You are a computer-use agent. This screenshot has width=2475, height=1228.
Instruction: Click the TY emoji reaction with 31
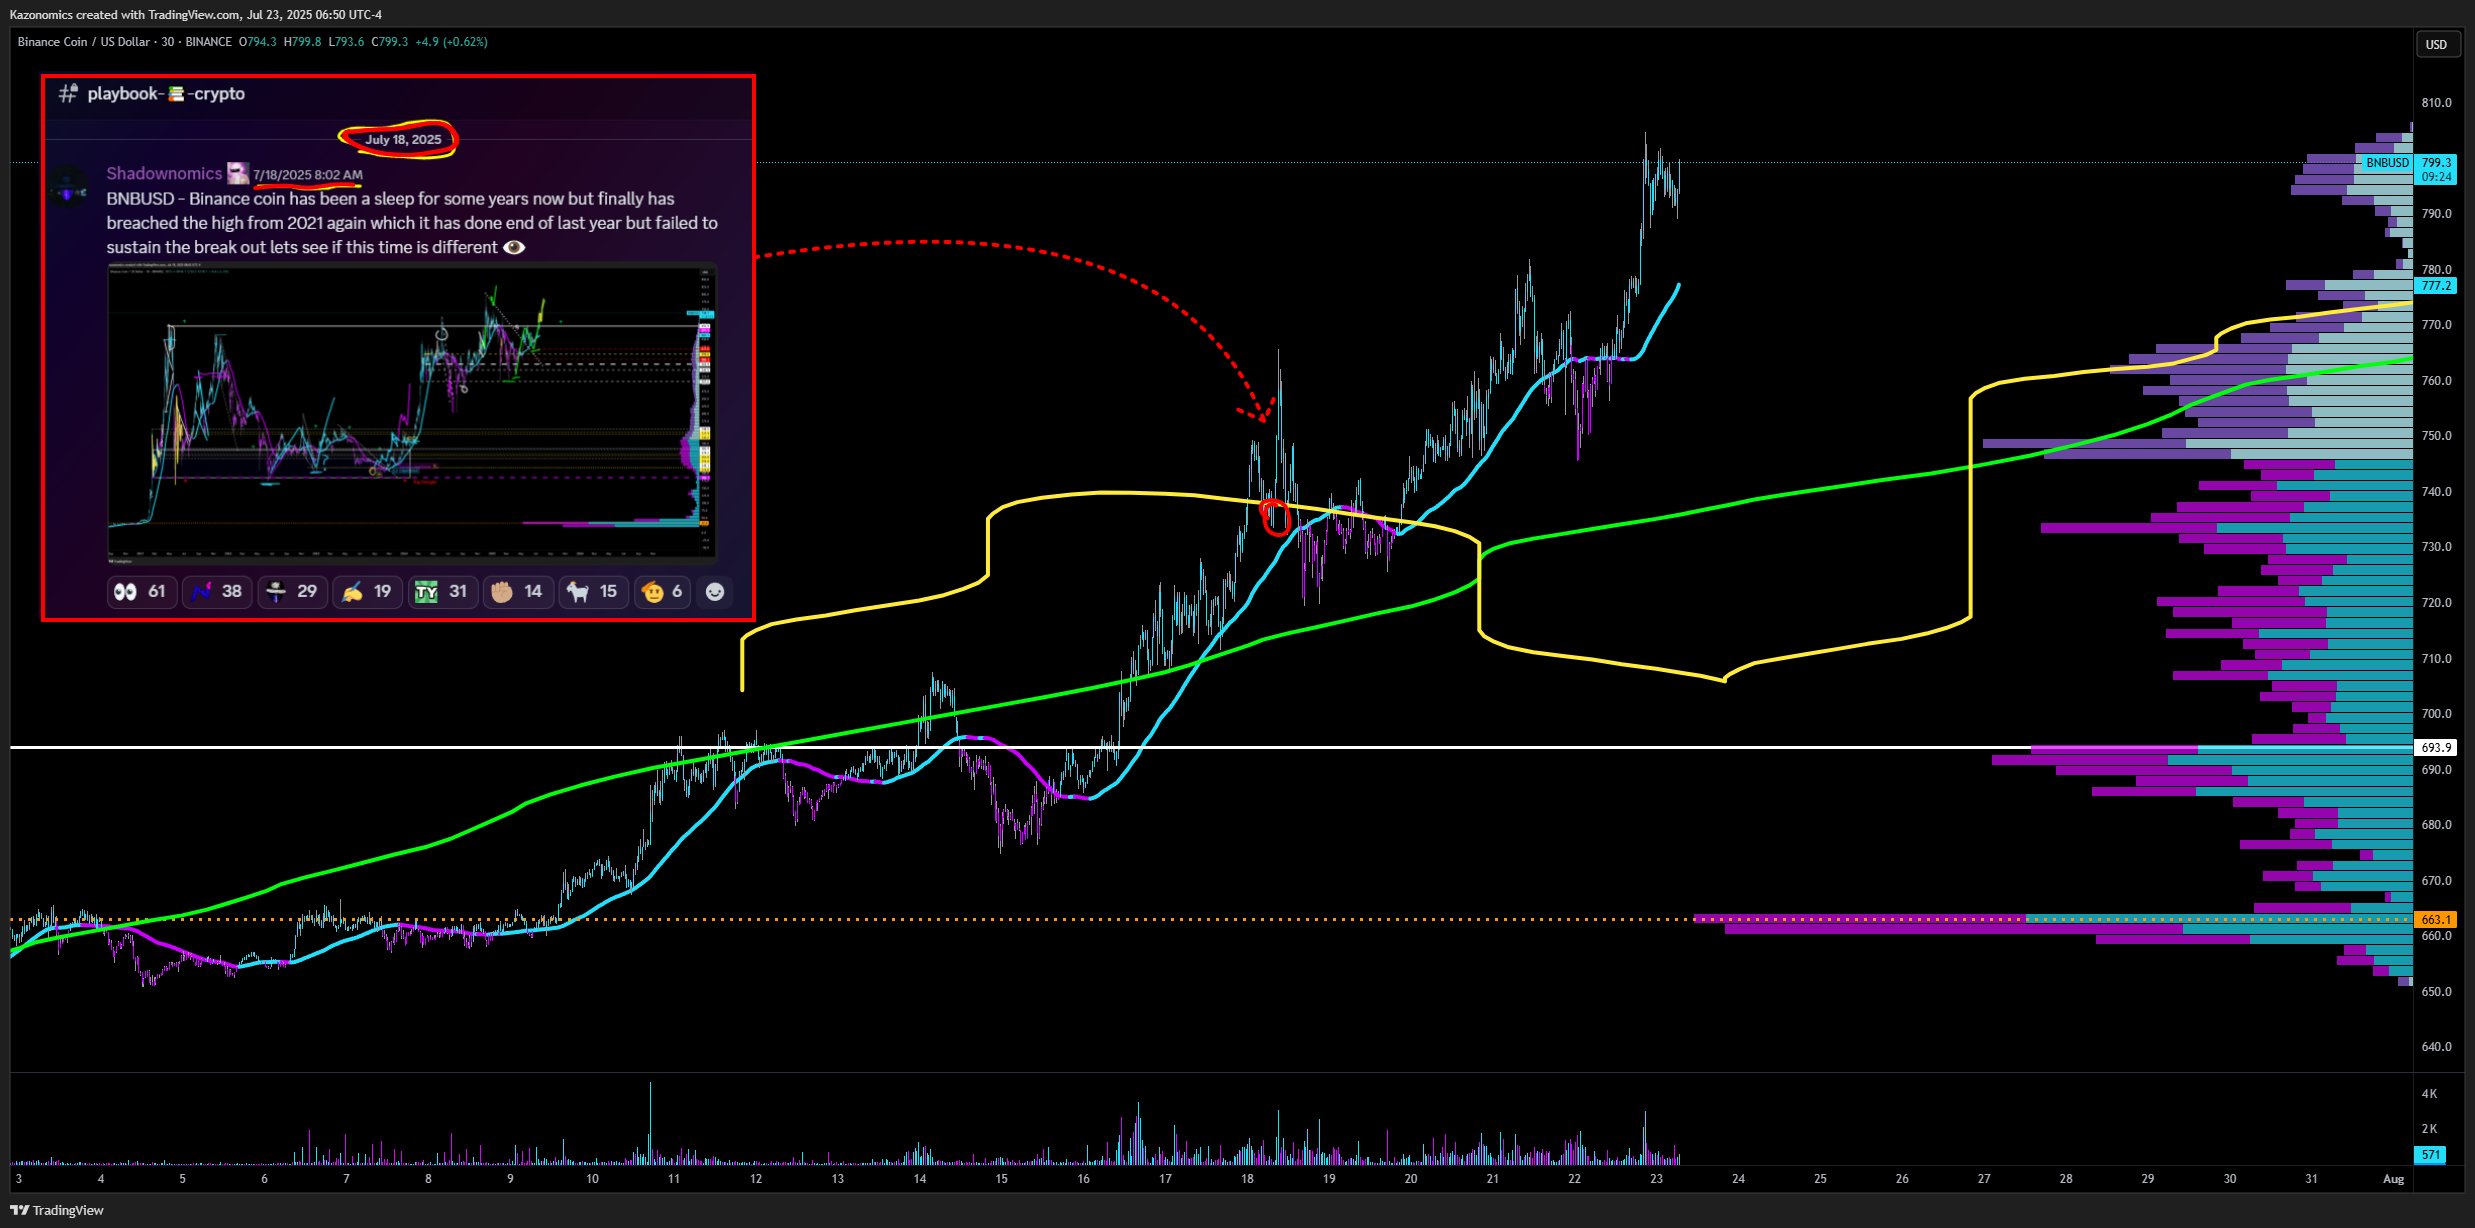tap(442, 592)
